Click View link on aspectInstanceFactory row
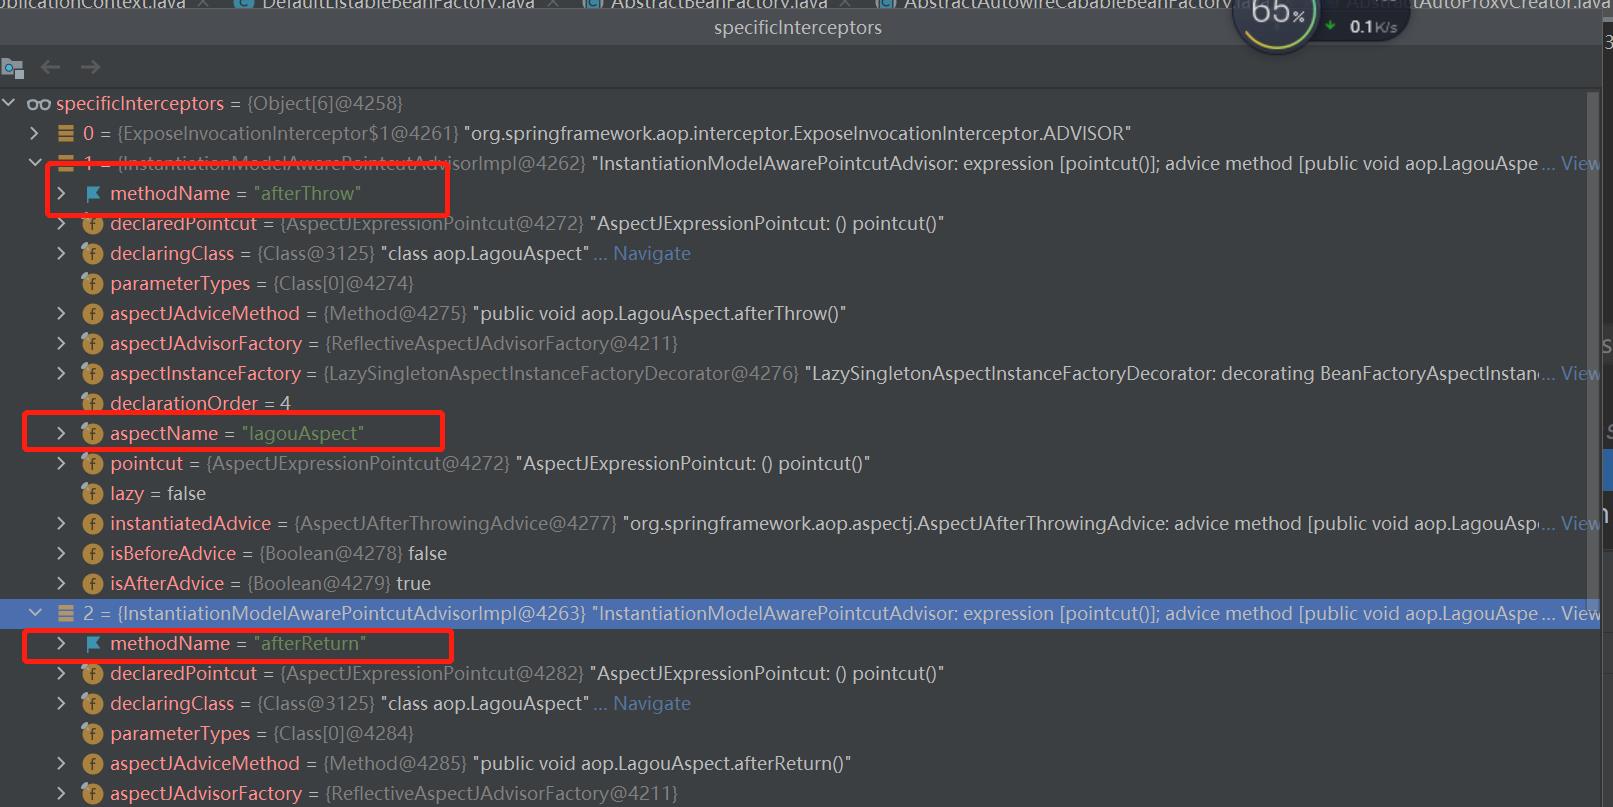 pyautogui.click(x=1580, y=373)
